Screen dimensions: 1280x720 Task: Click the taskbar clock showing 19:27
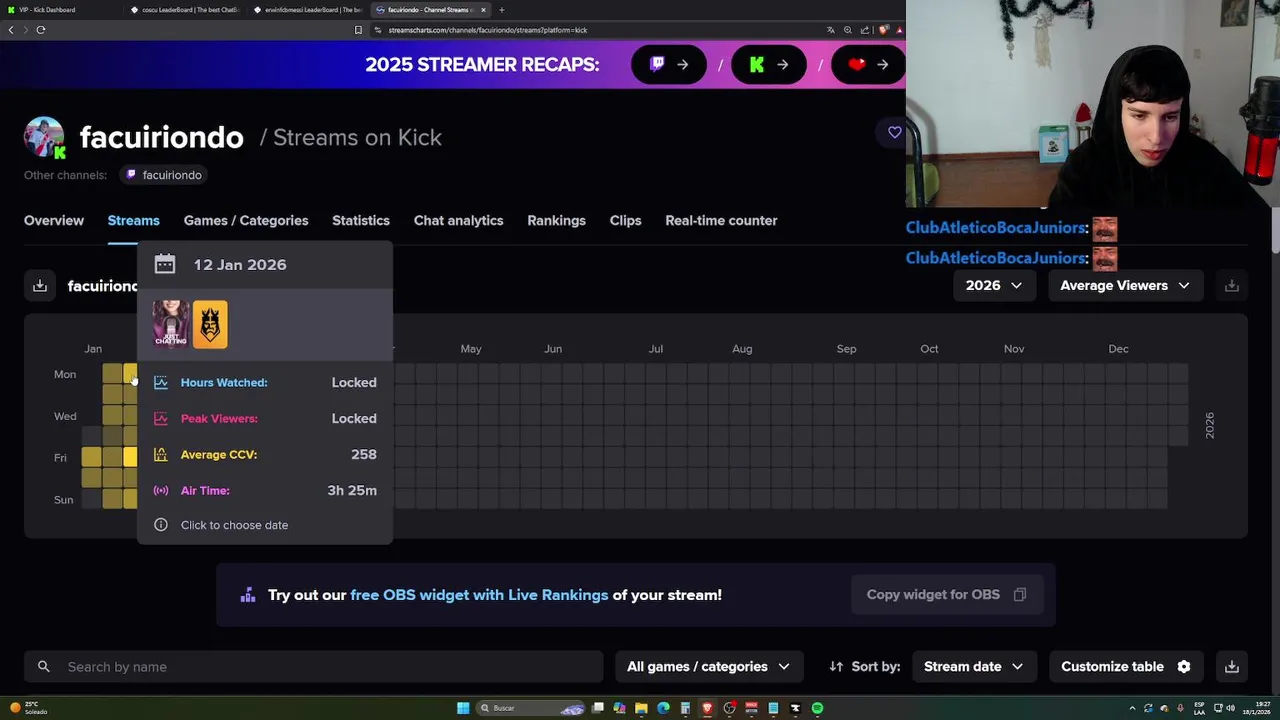point(1258,708)
